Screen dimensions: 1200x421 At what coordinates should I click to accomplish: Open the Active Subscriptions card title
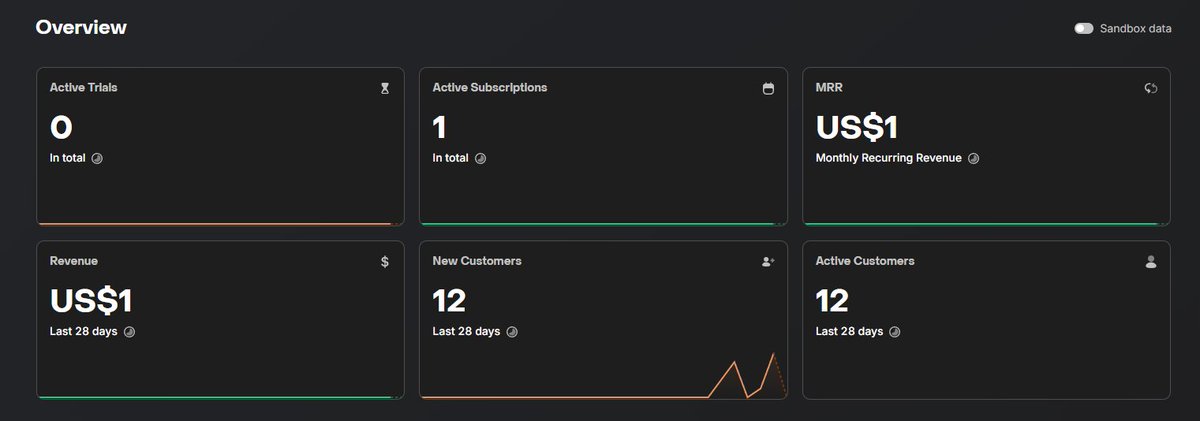pyautogui.click(x=490, y=88)
